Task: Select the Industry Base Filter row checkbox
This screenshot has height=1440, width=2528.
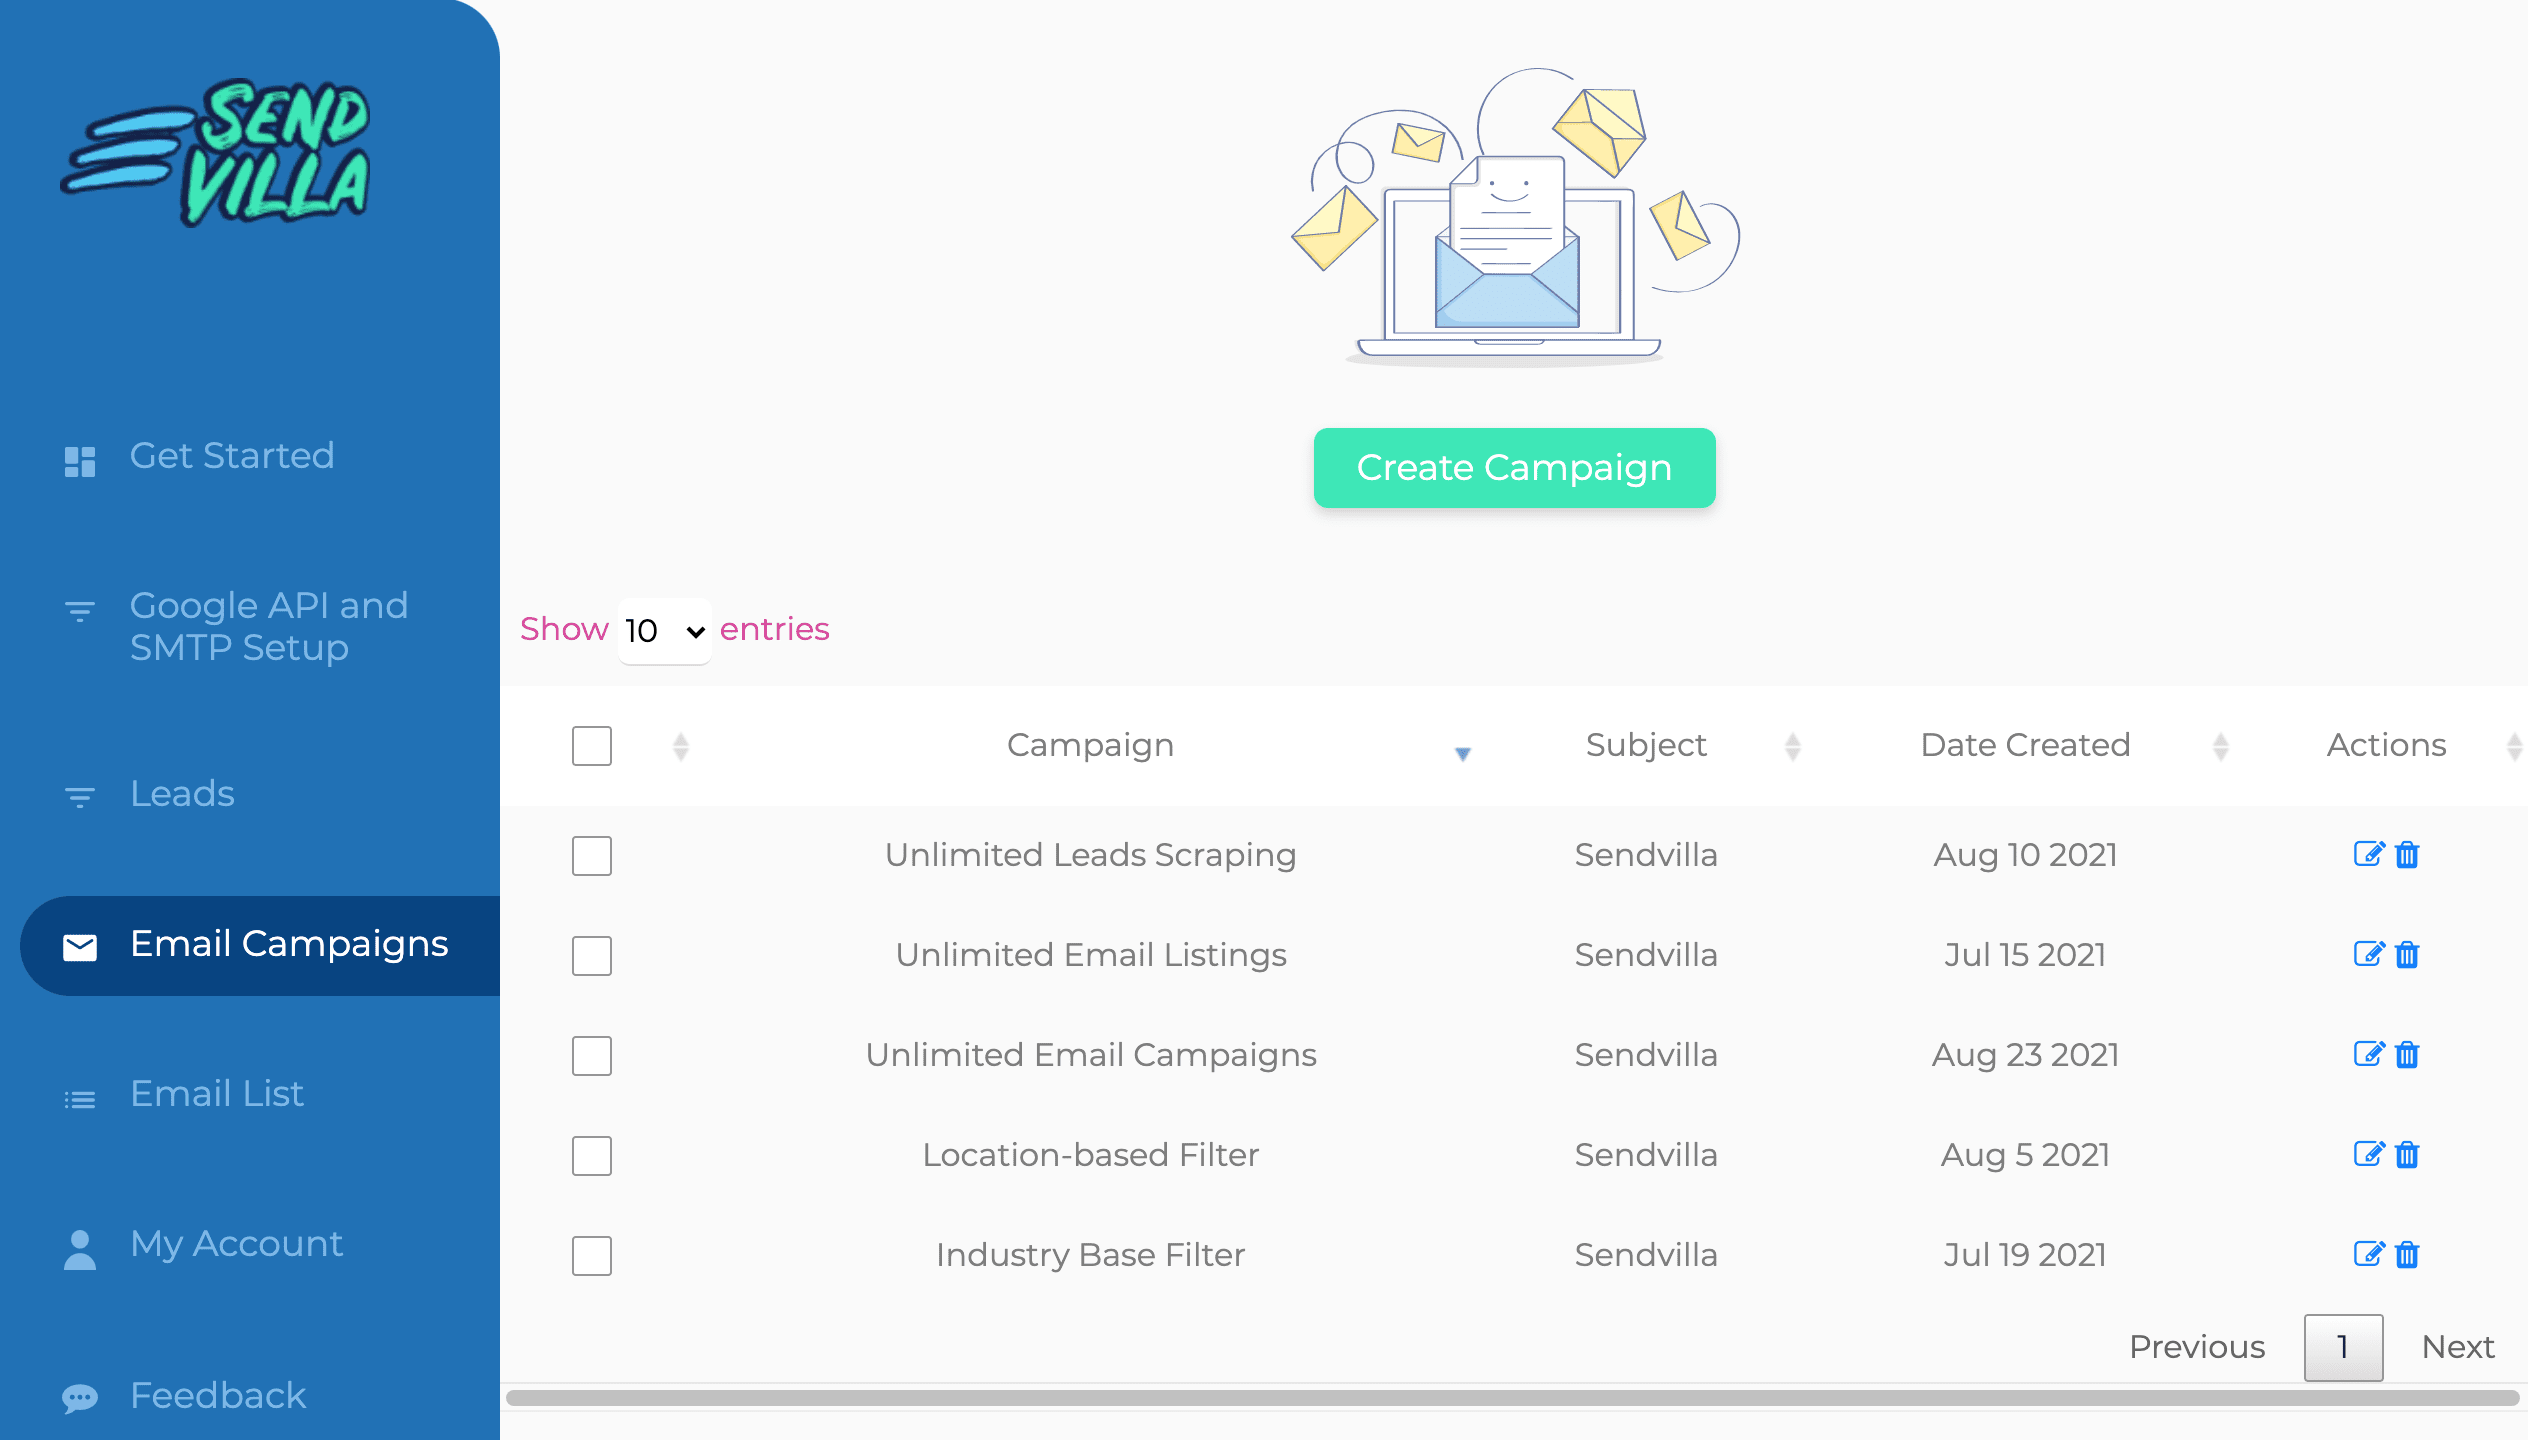Action: click(x=591, y=1256)
